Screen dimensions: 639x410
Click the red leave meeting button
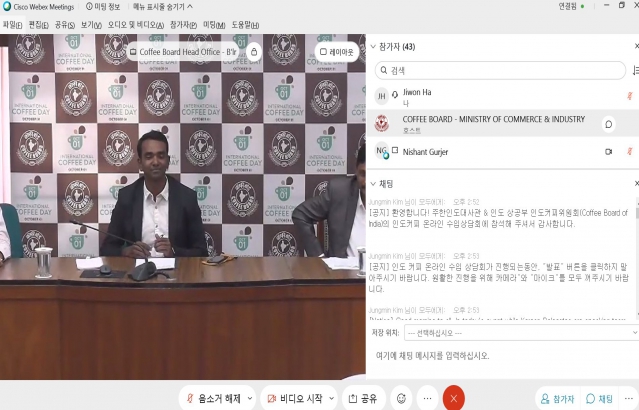point(454,398)
